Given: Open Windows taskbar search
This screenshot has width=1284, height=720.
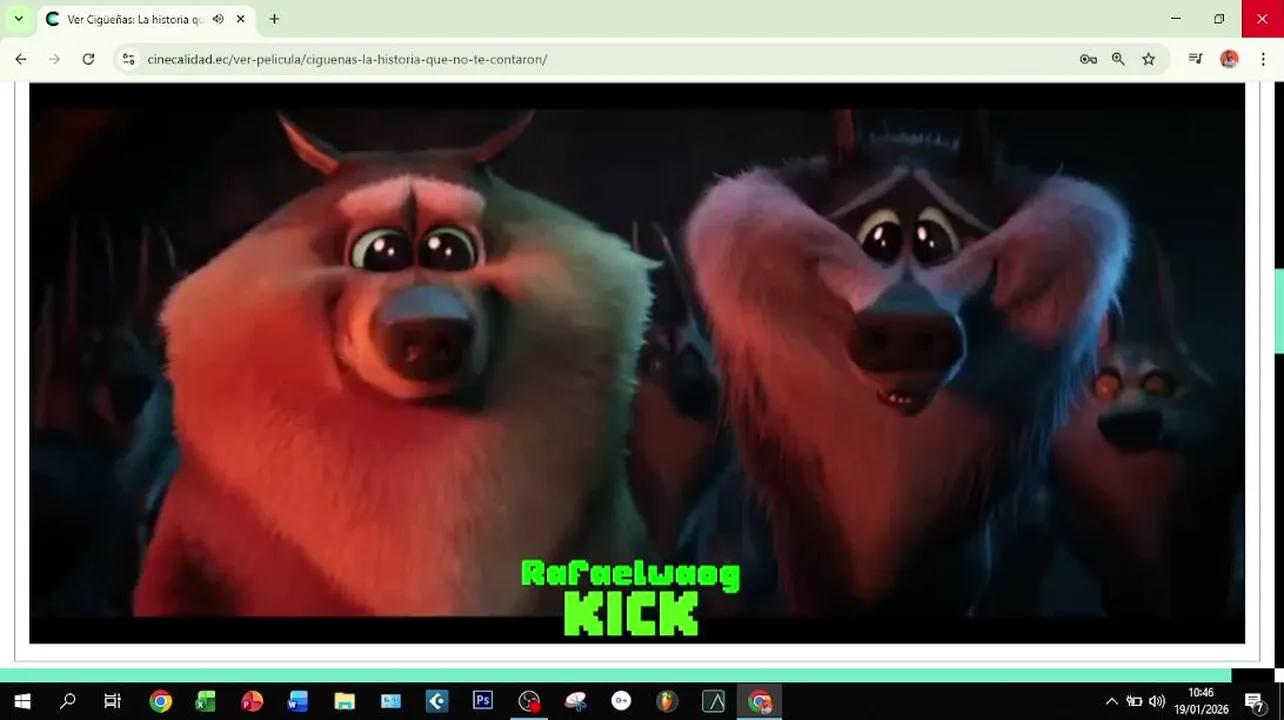Looking at the screenshot, I should point(67,701).
